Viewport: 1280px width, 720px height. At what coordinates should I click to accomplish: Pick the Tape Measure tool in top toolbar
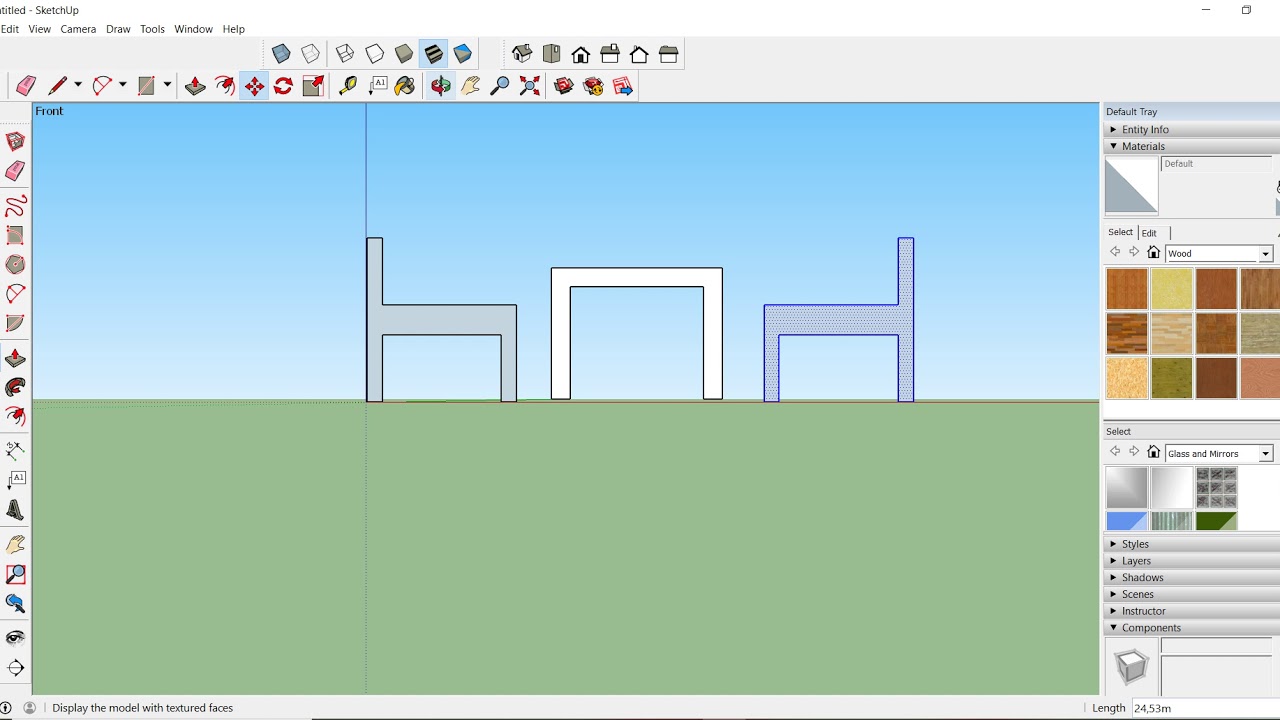click(348, 86)
